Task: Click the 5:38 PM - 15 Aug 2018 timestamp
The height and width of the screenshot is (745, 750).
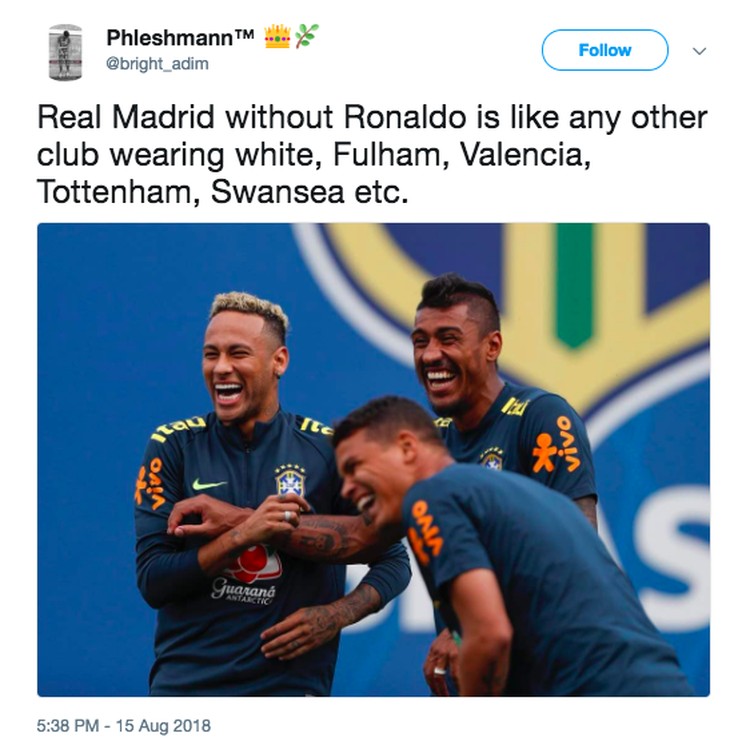Action: pos(123,725)
